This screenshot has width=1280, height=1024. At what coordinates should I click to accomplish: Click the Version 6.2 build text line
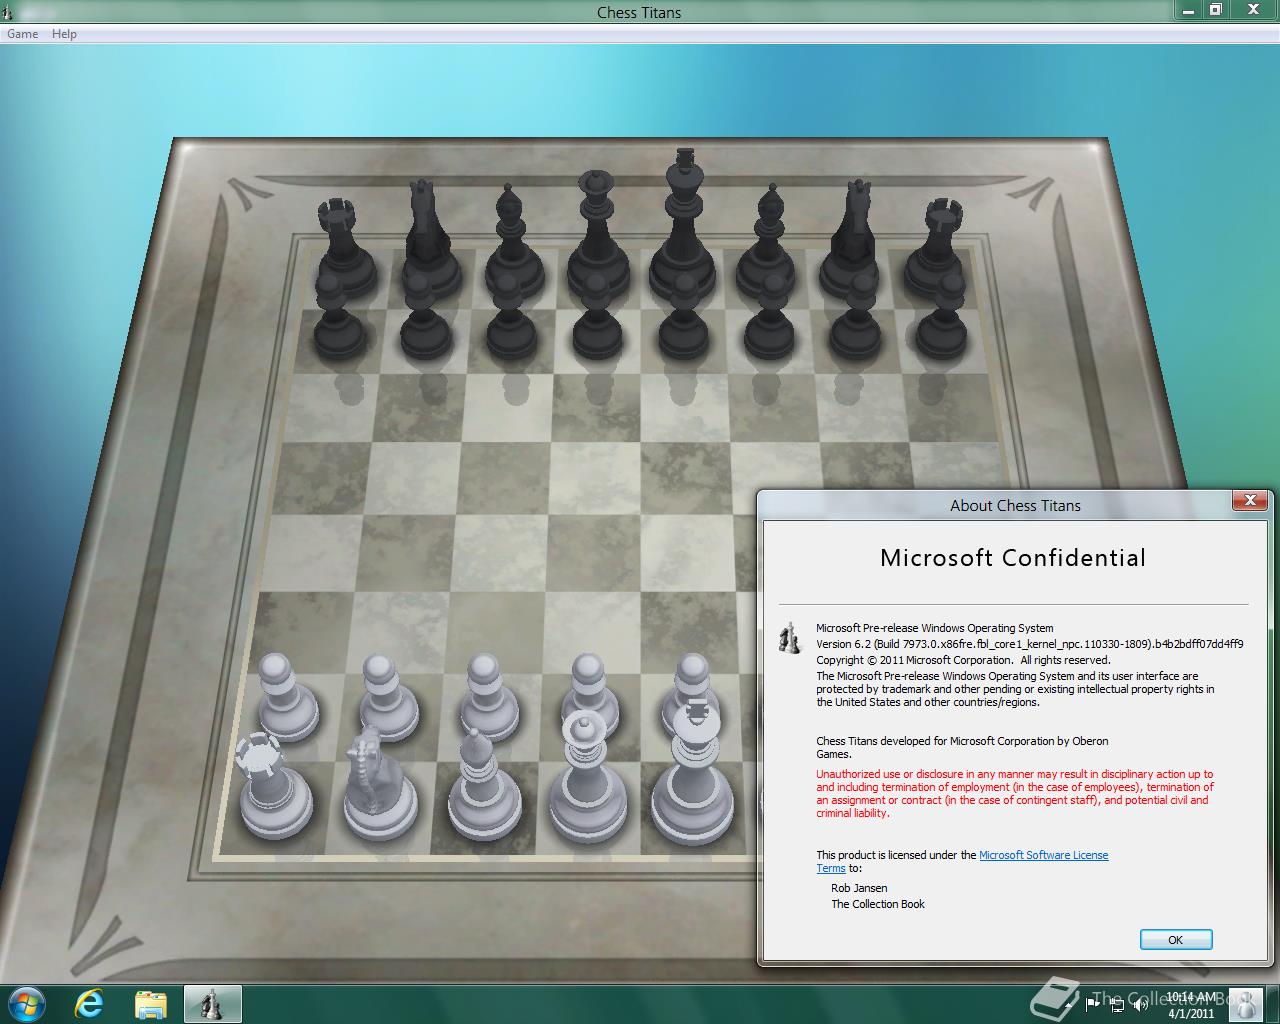(1030, 644)
